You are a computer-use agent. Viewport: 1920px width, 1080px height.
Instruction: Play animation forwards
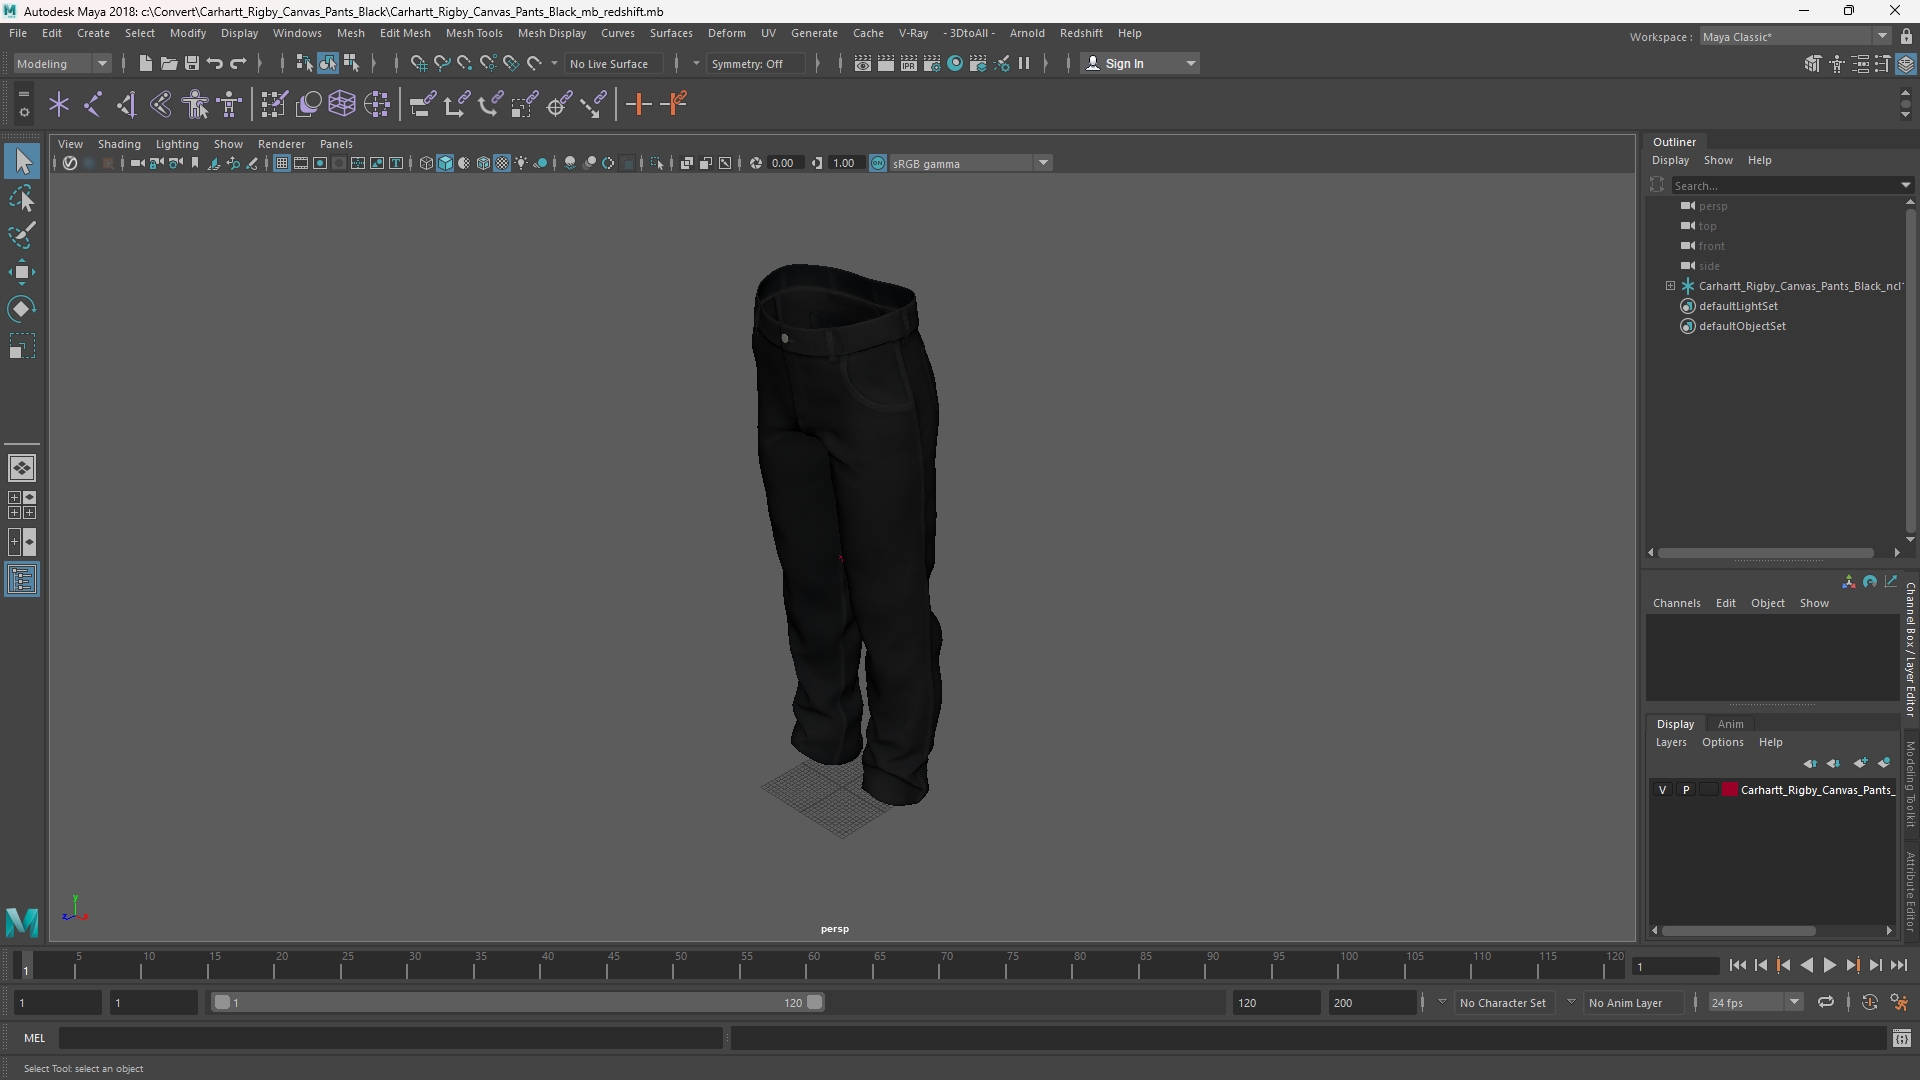(x=1829, y=966)
